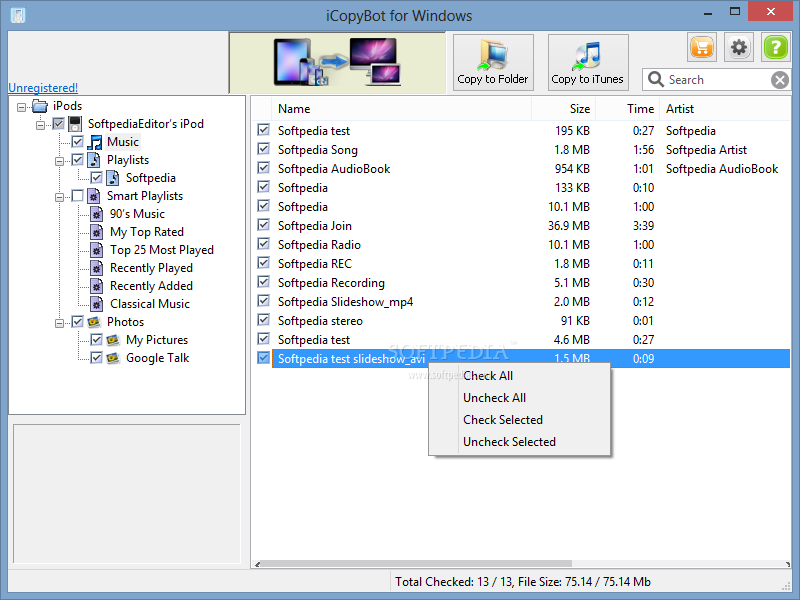Select the Softpedia REC track name
800x600 pixels.
315,264
